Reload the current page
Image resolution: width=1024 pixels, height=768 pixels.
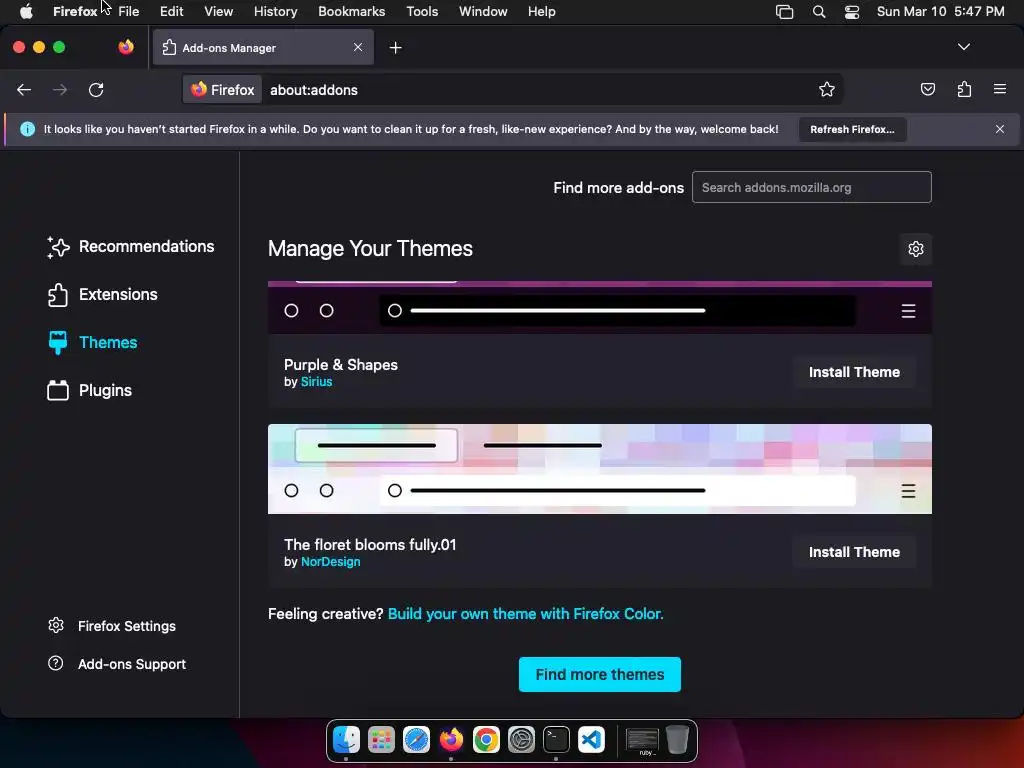[96, 90]
